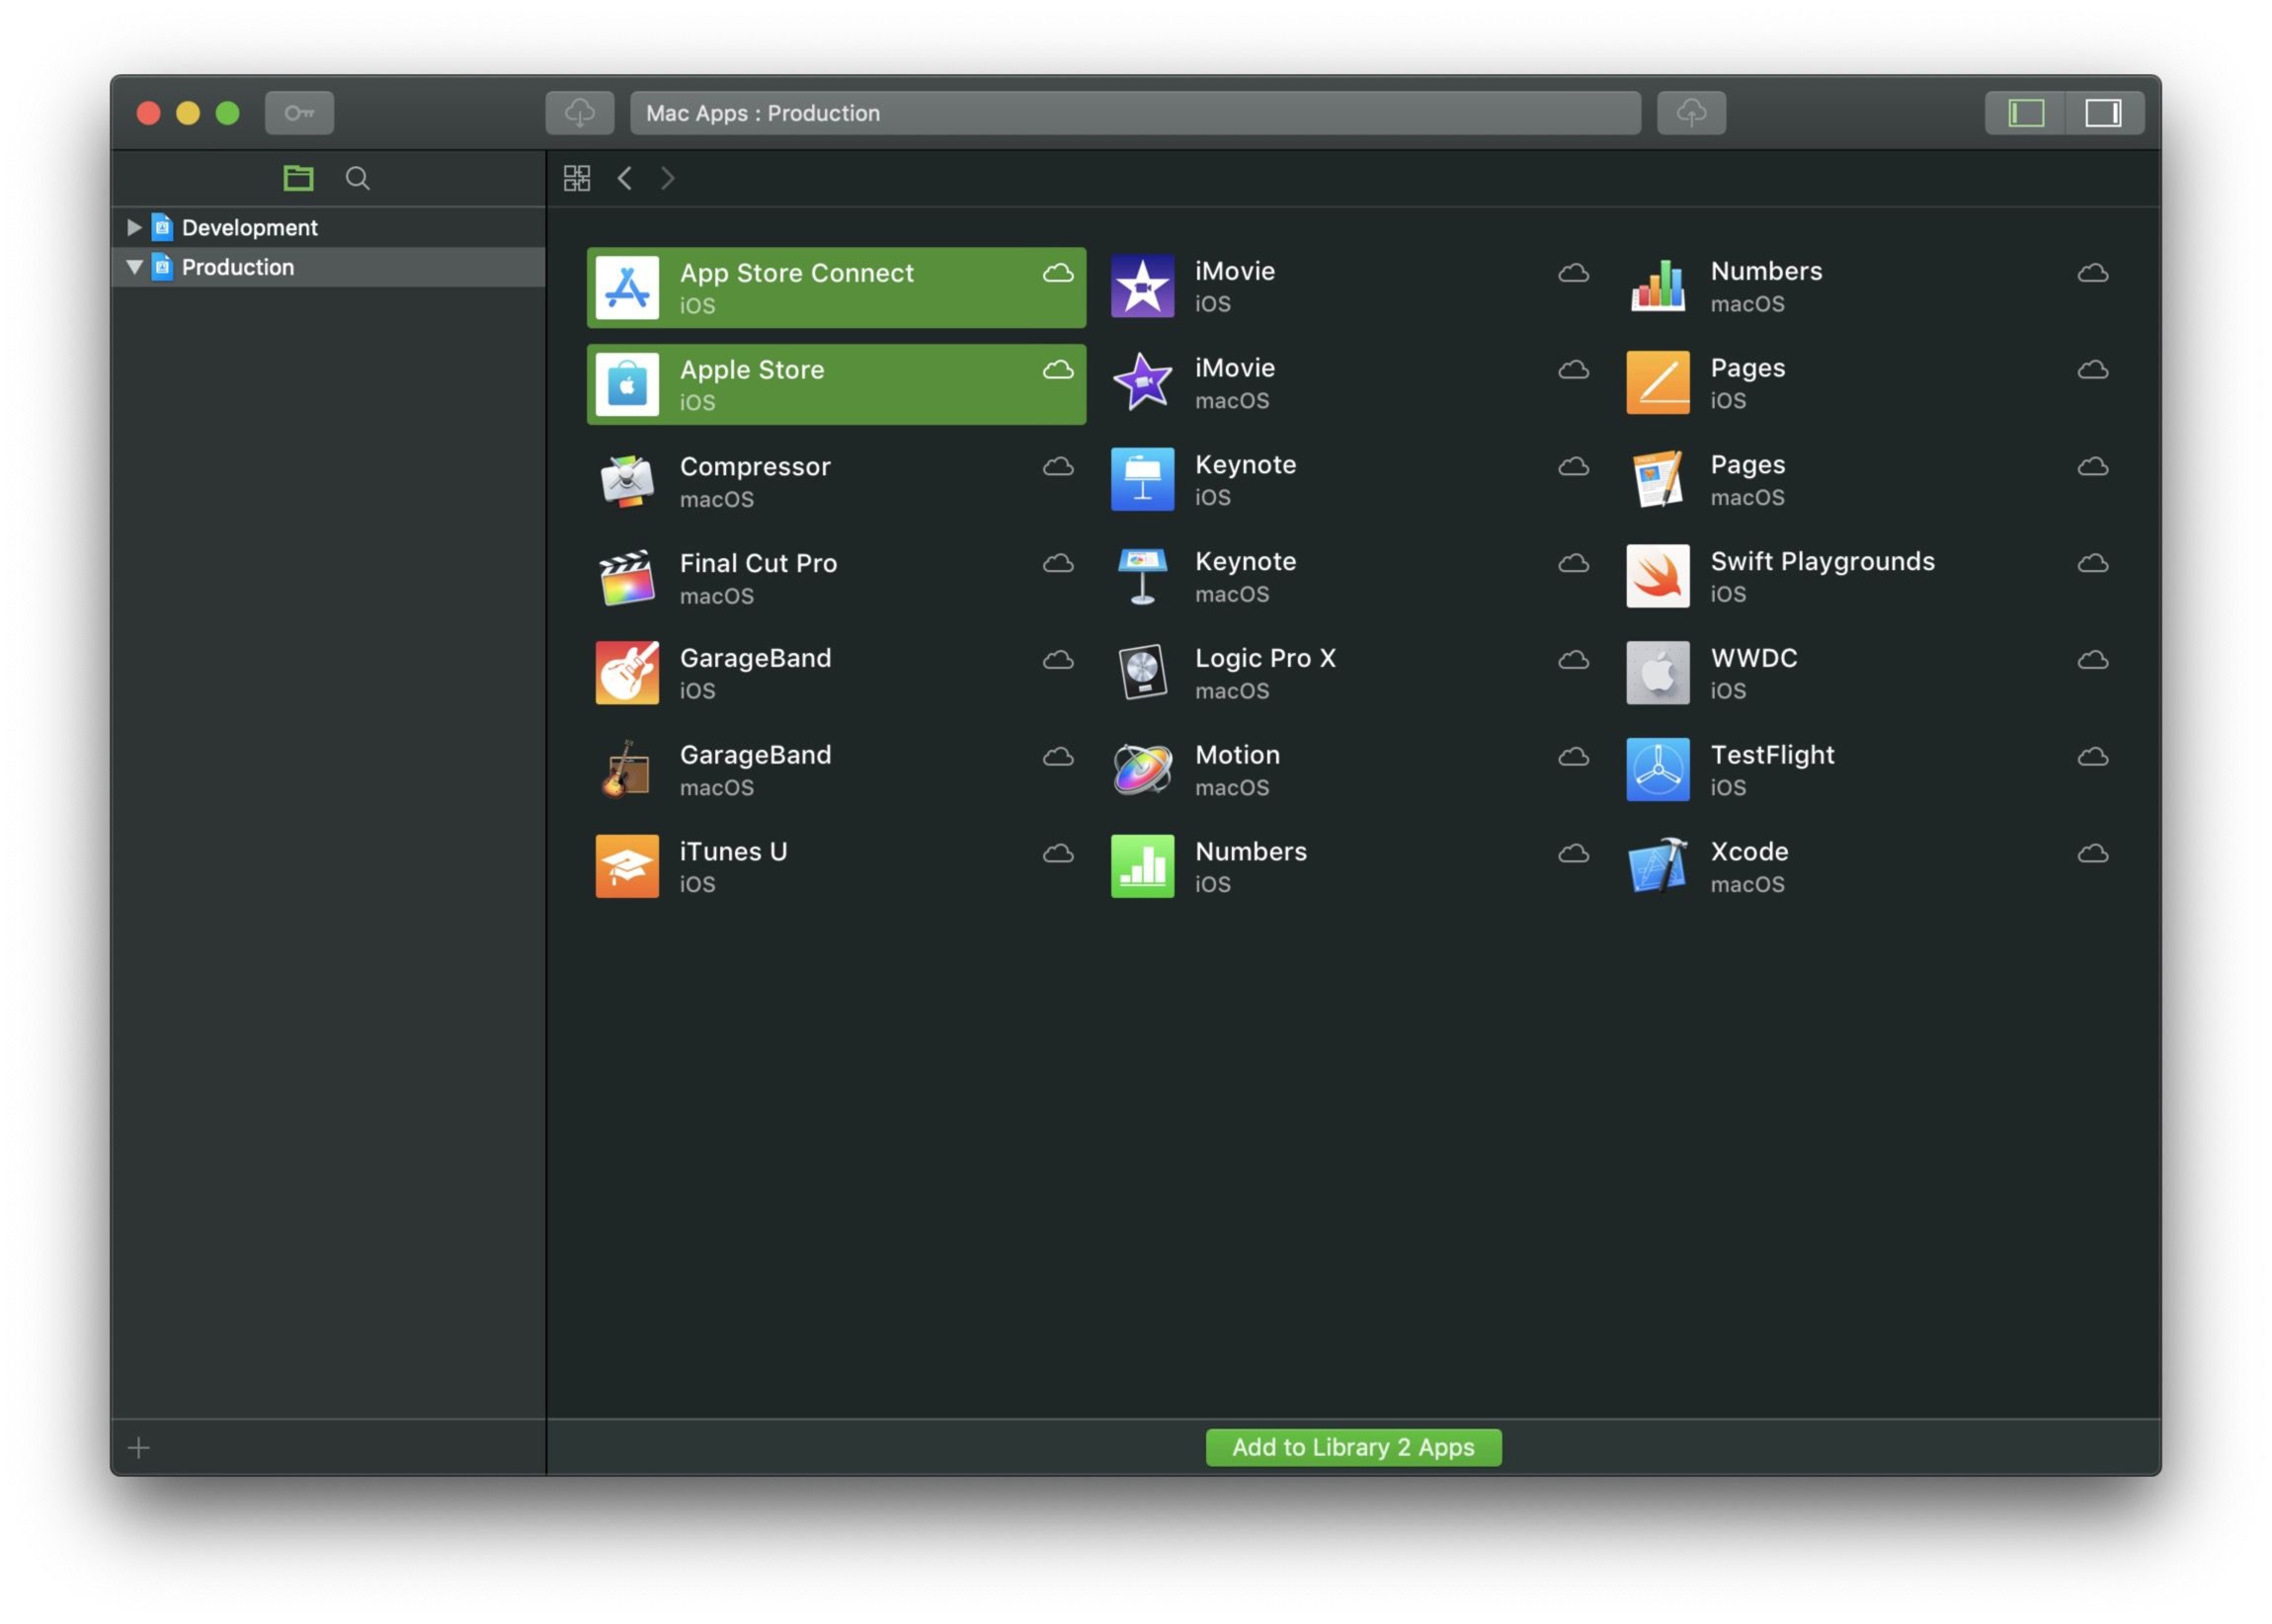Click the cloud icon next to Xcode
This screenshot has width=2272, height=1624.
tap(2093, 853)
